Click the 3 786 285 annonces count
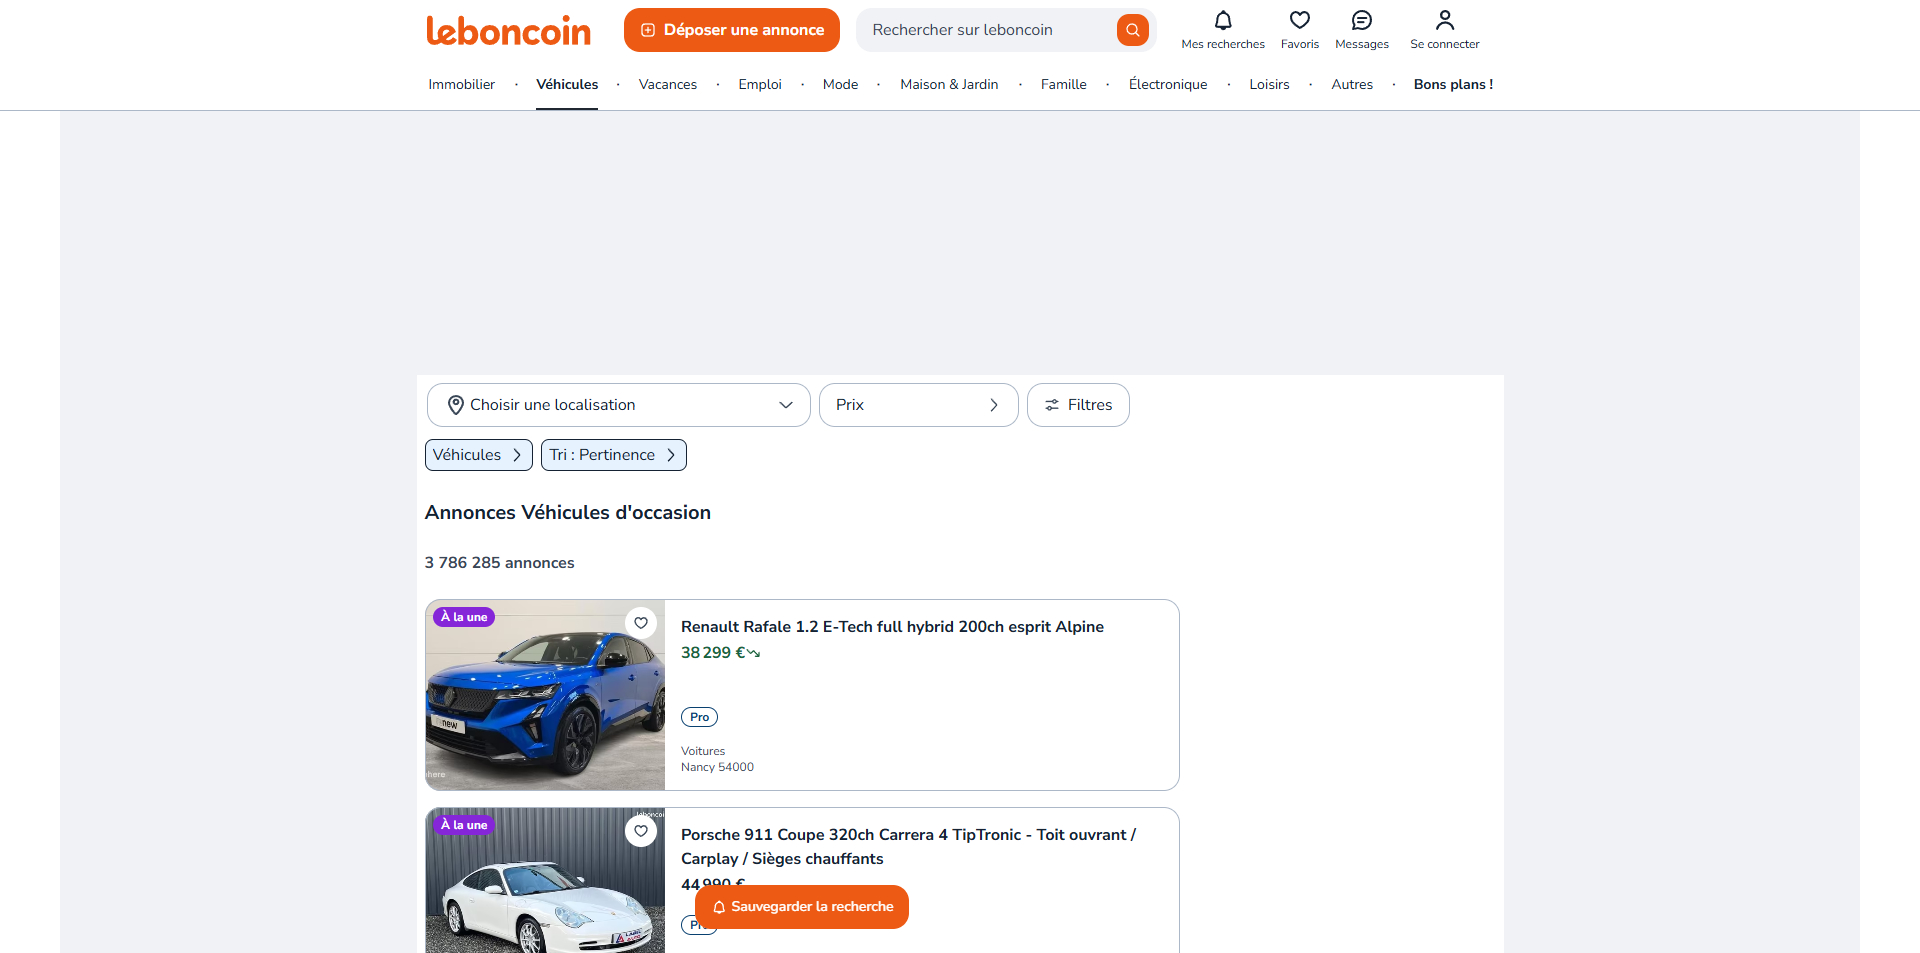 pos(499,563)
